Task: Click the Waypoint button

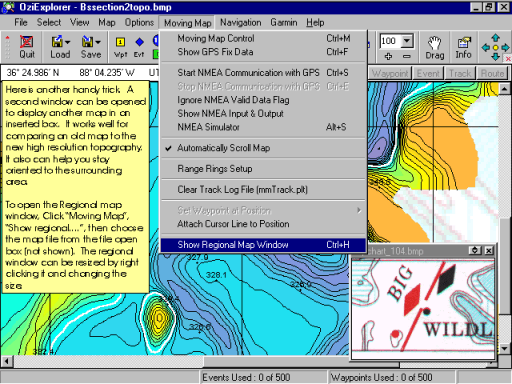Action: 390,73
